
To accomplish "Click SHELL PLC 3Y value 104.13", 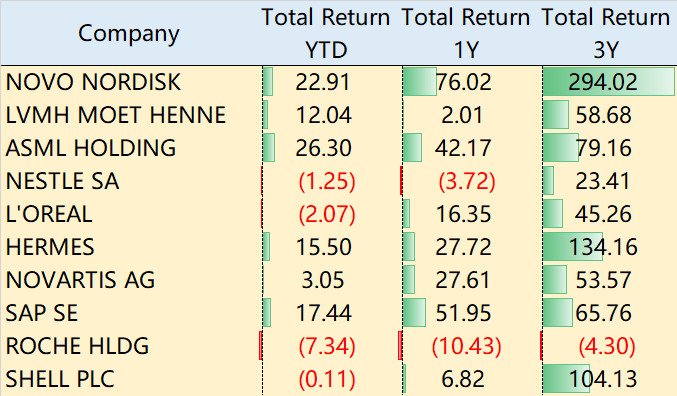I will [603, 379].
